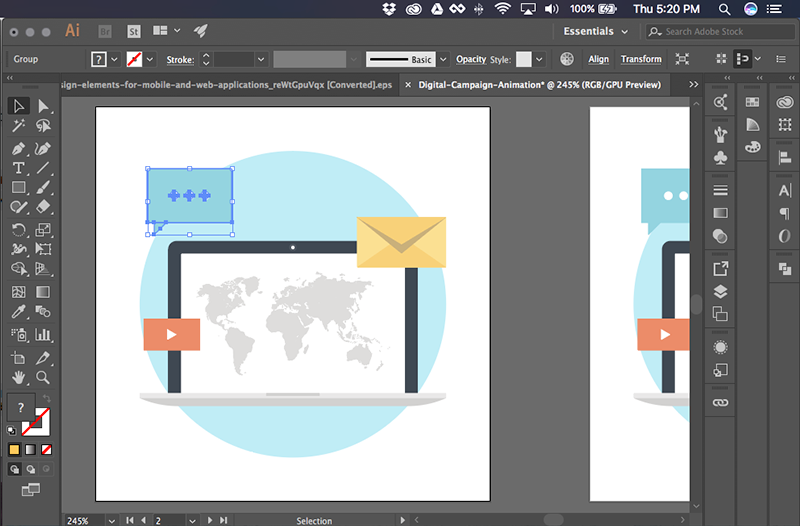Open the brush definition Basic dropdown
This screenshot has width=800, height=526.
(443, 60)
